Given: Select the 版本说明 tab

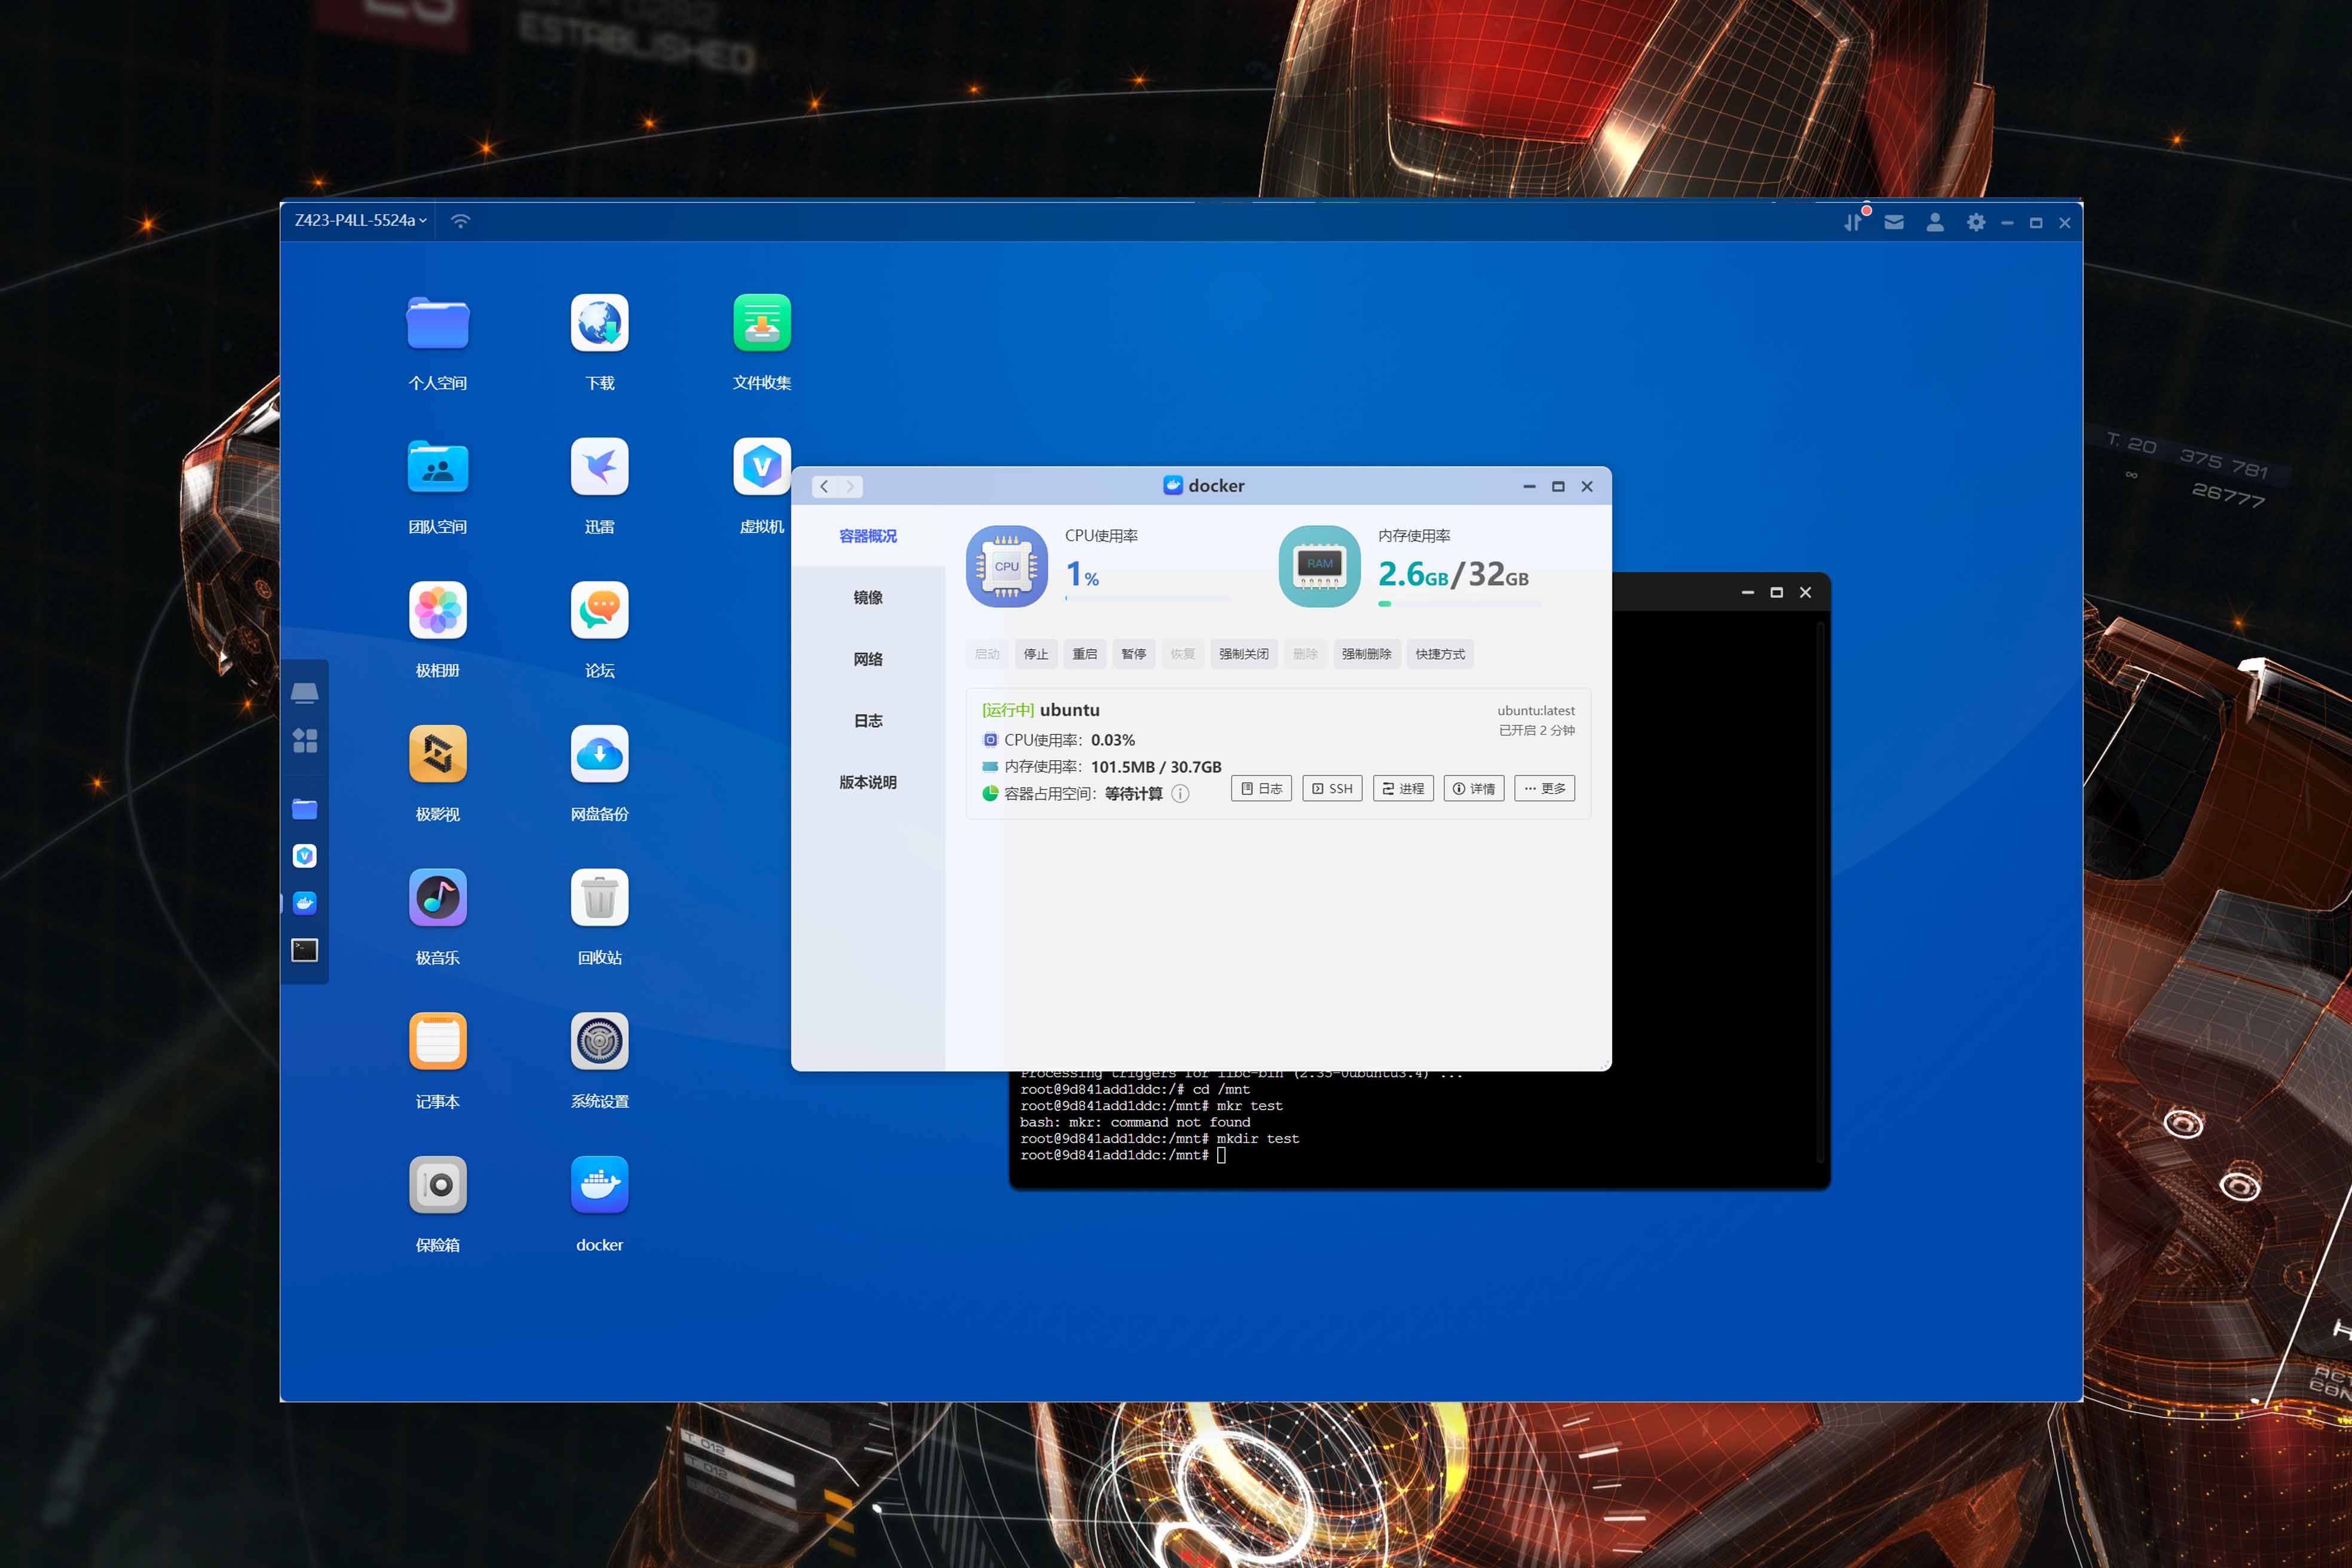Looking at the screenshot, I should pyautogui.click(x=868, y=782).
